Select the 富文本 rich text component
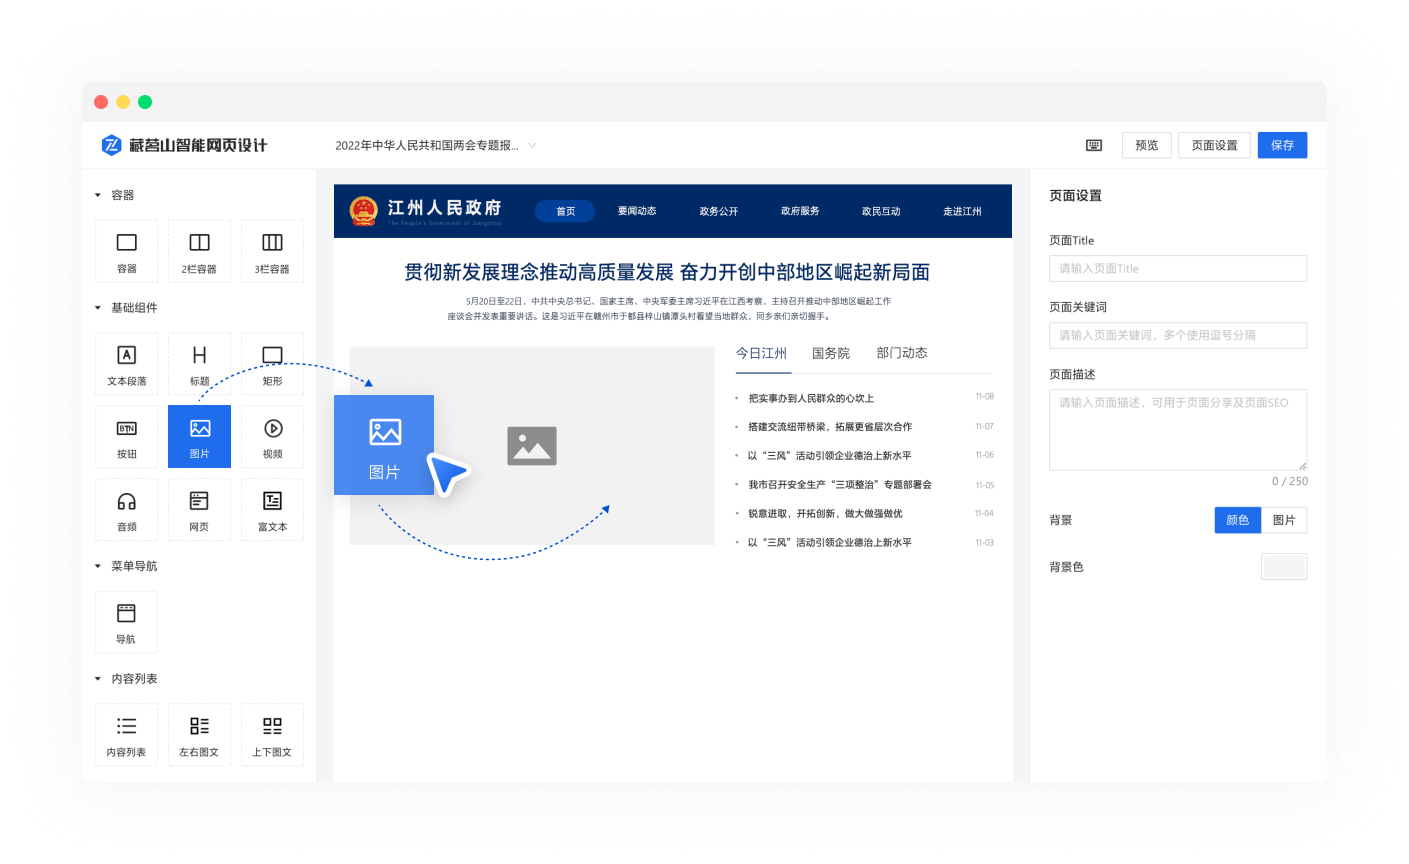This screenshot has height=864, width=1409. pyautogui.click(x=272, y=509)
